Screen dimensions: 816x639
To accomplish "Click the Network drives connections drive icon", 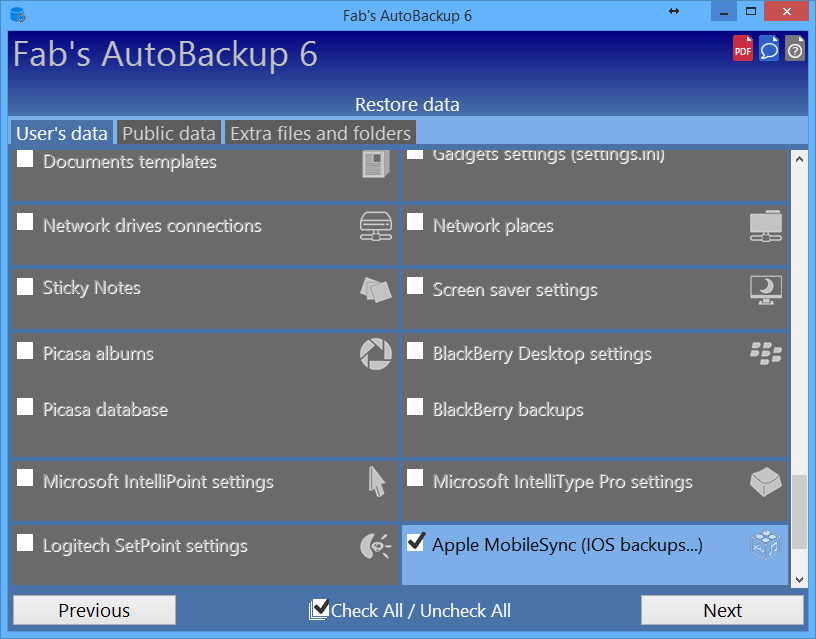I will point(376,226).
